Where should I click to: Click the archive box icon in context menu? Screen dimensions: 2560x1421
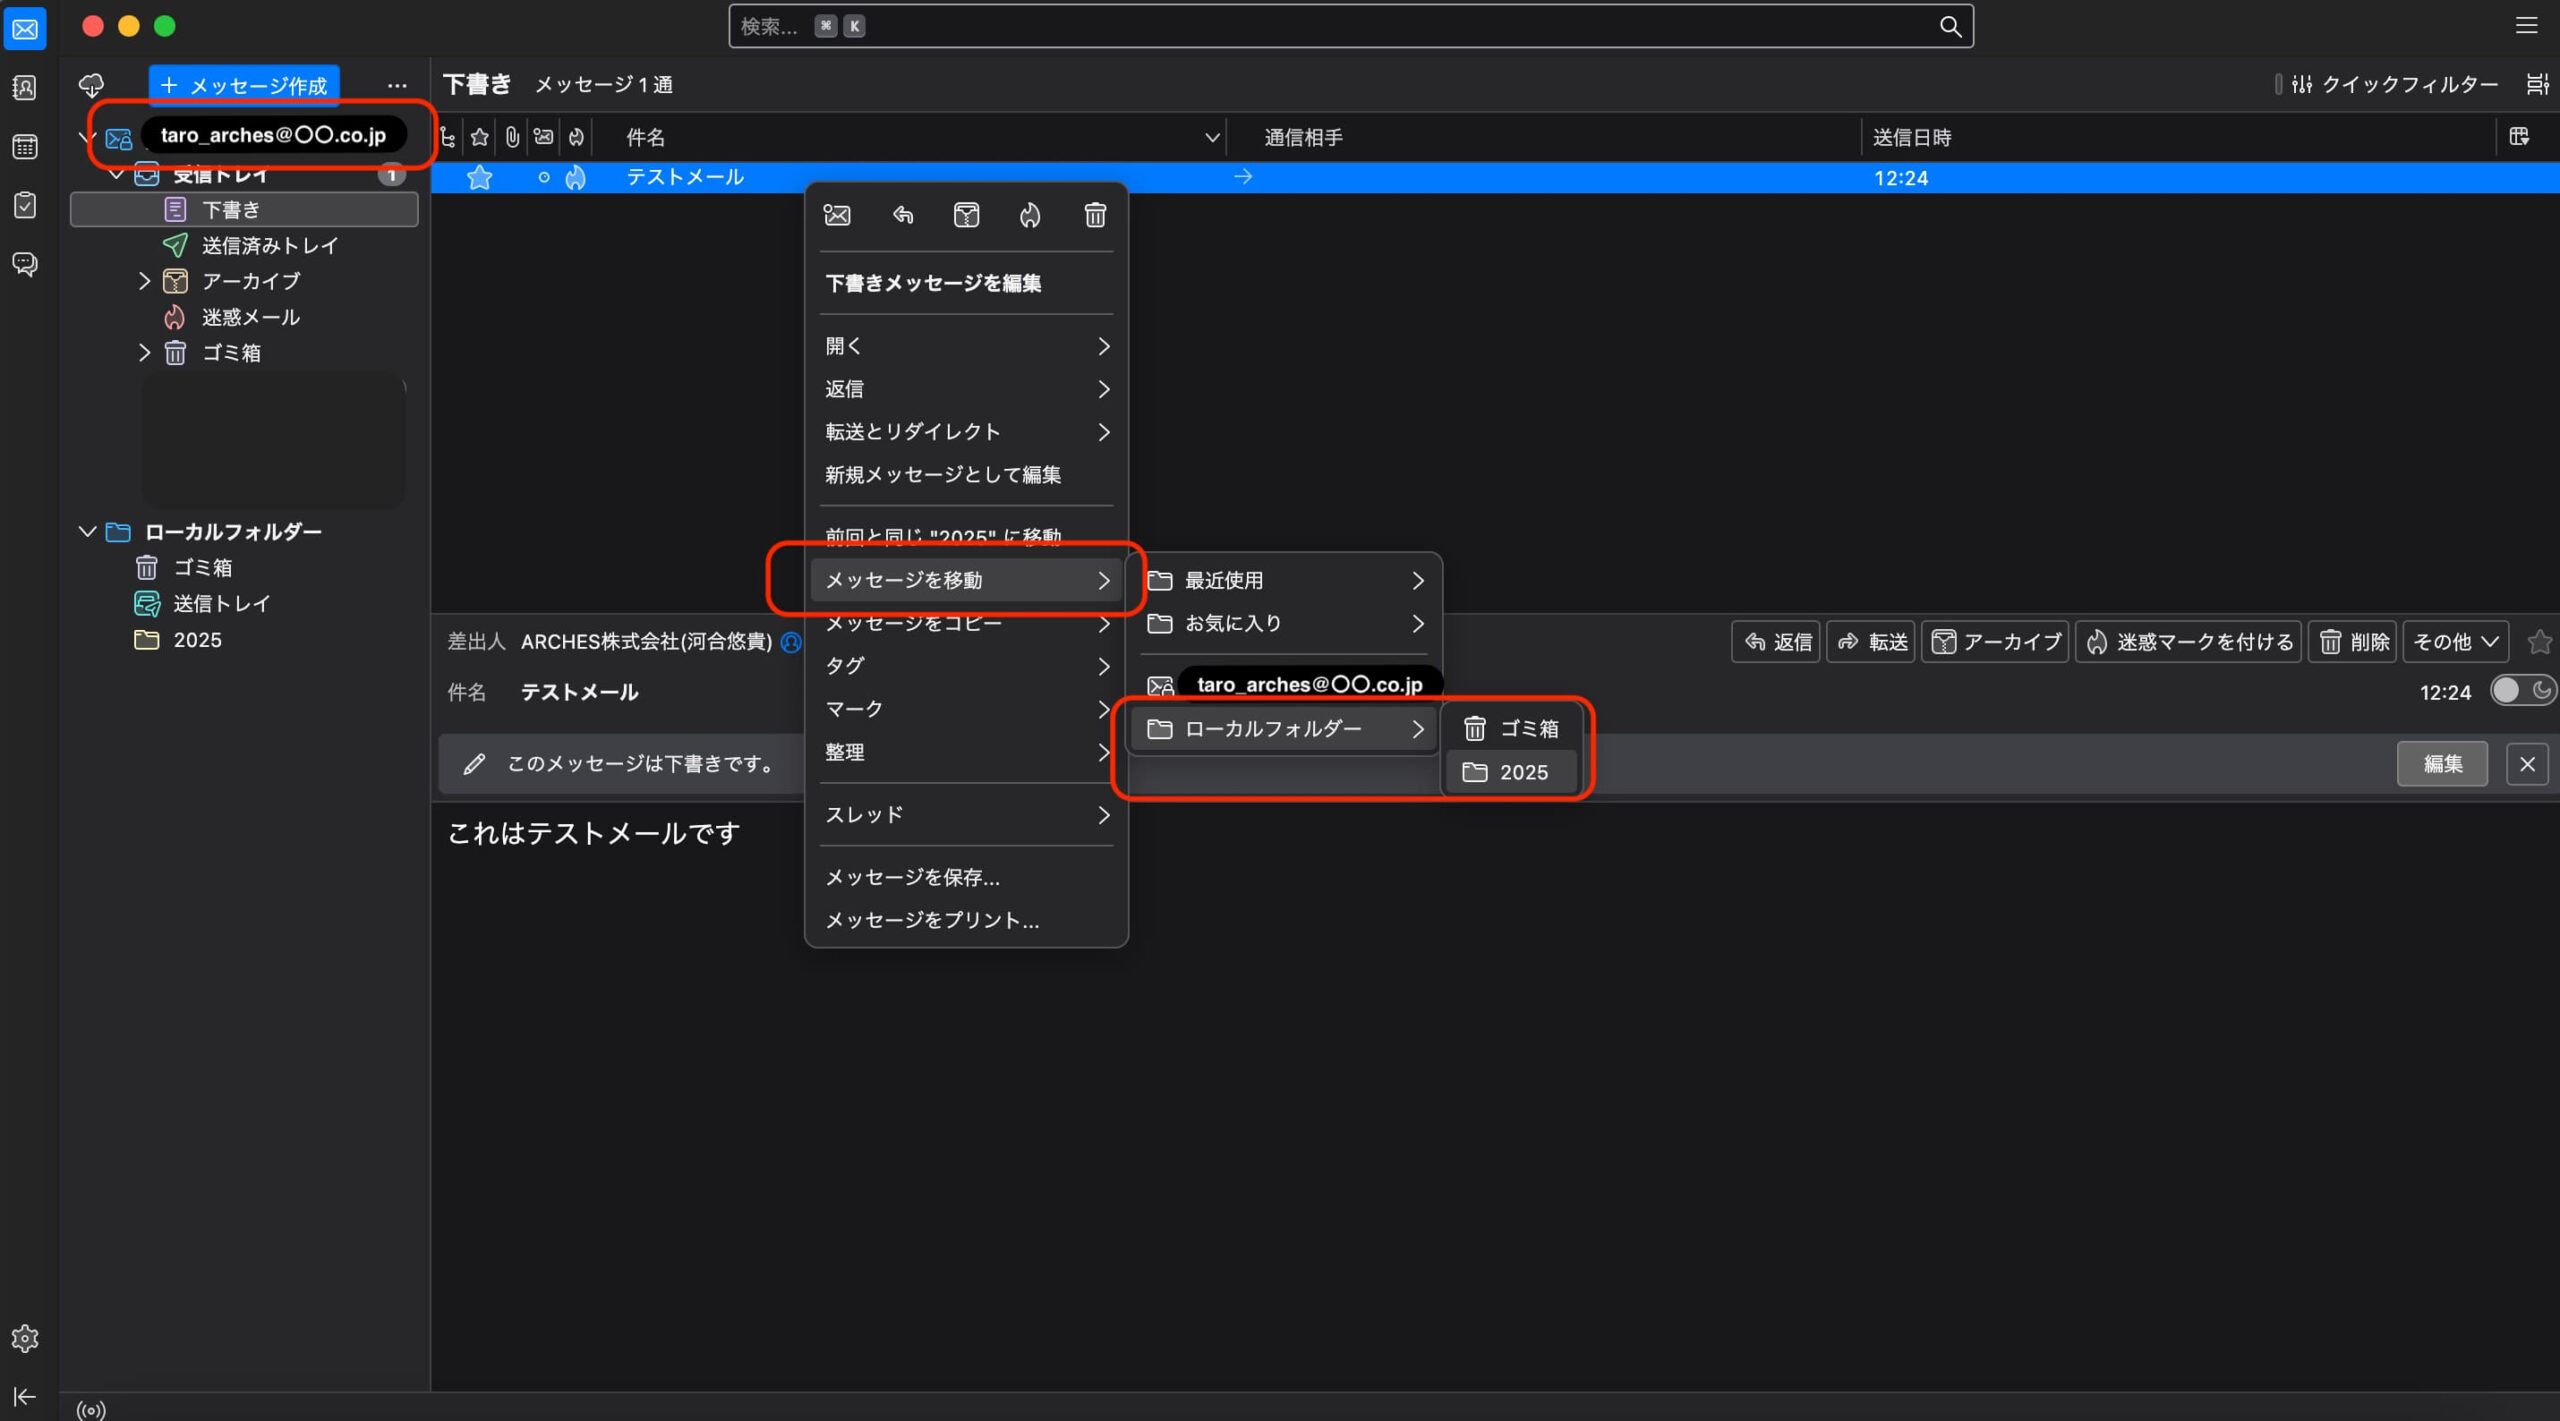tap(966, 215)
